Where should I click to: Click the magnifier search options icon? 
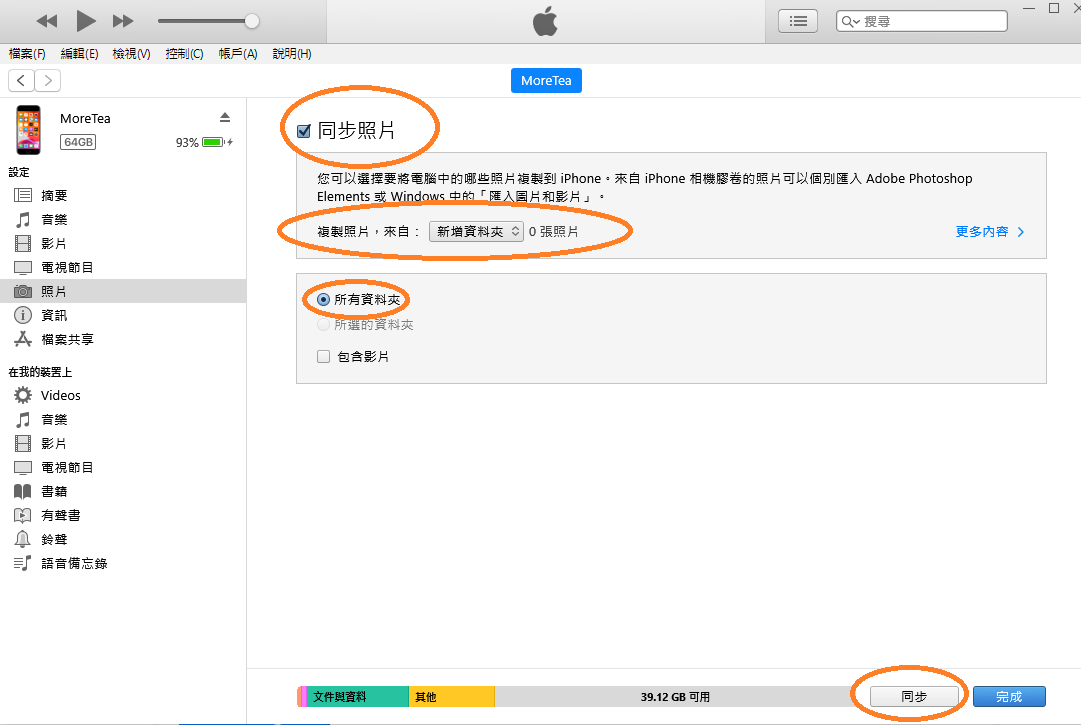coord(850,22)
